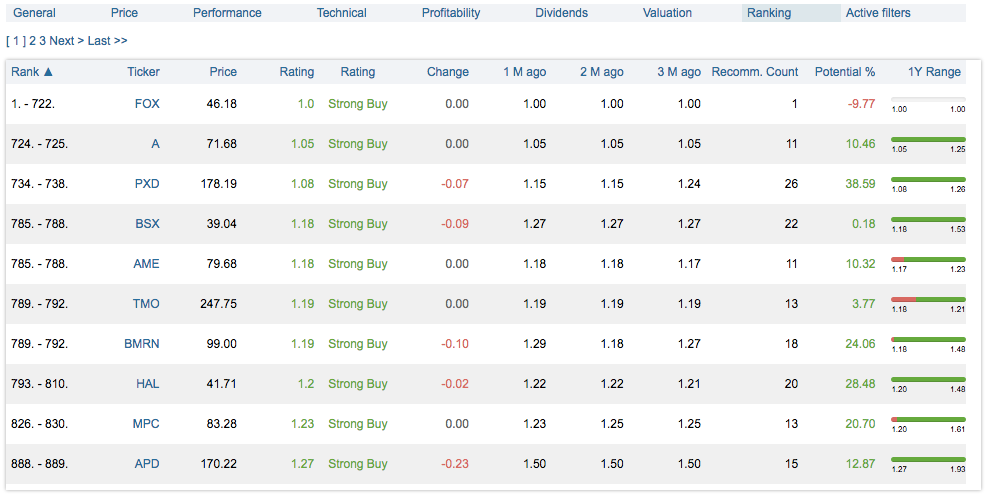
Task: Open the HAL ticker link
Action: pos(148,384)
